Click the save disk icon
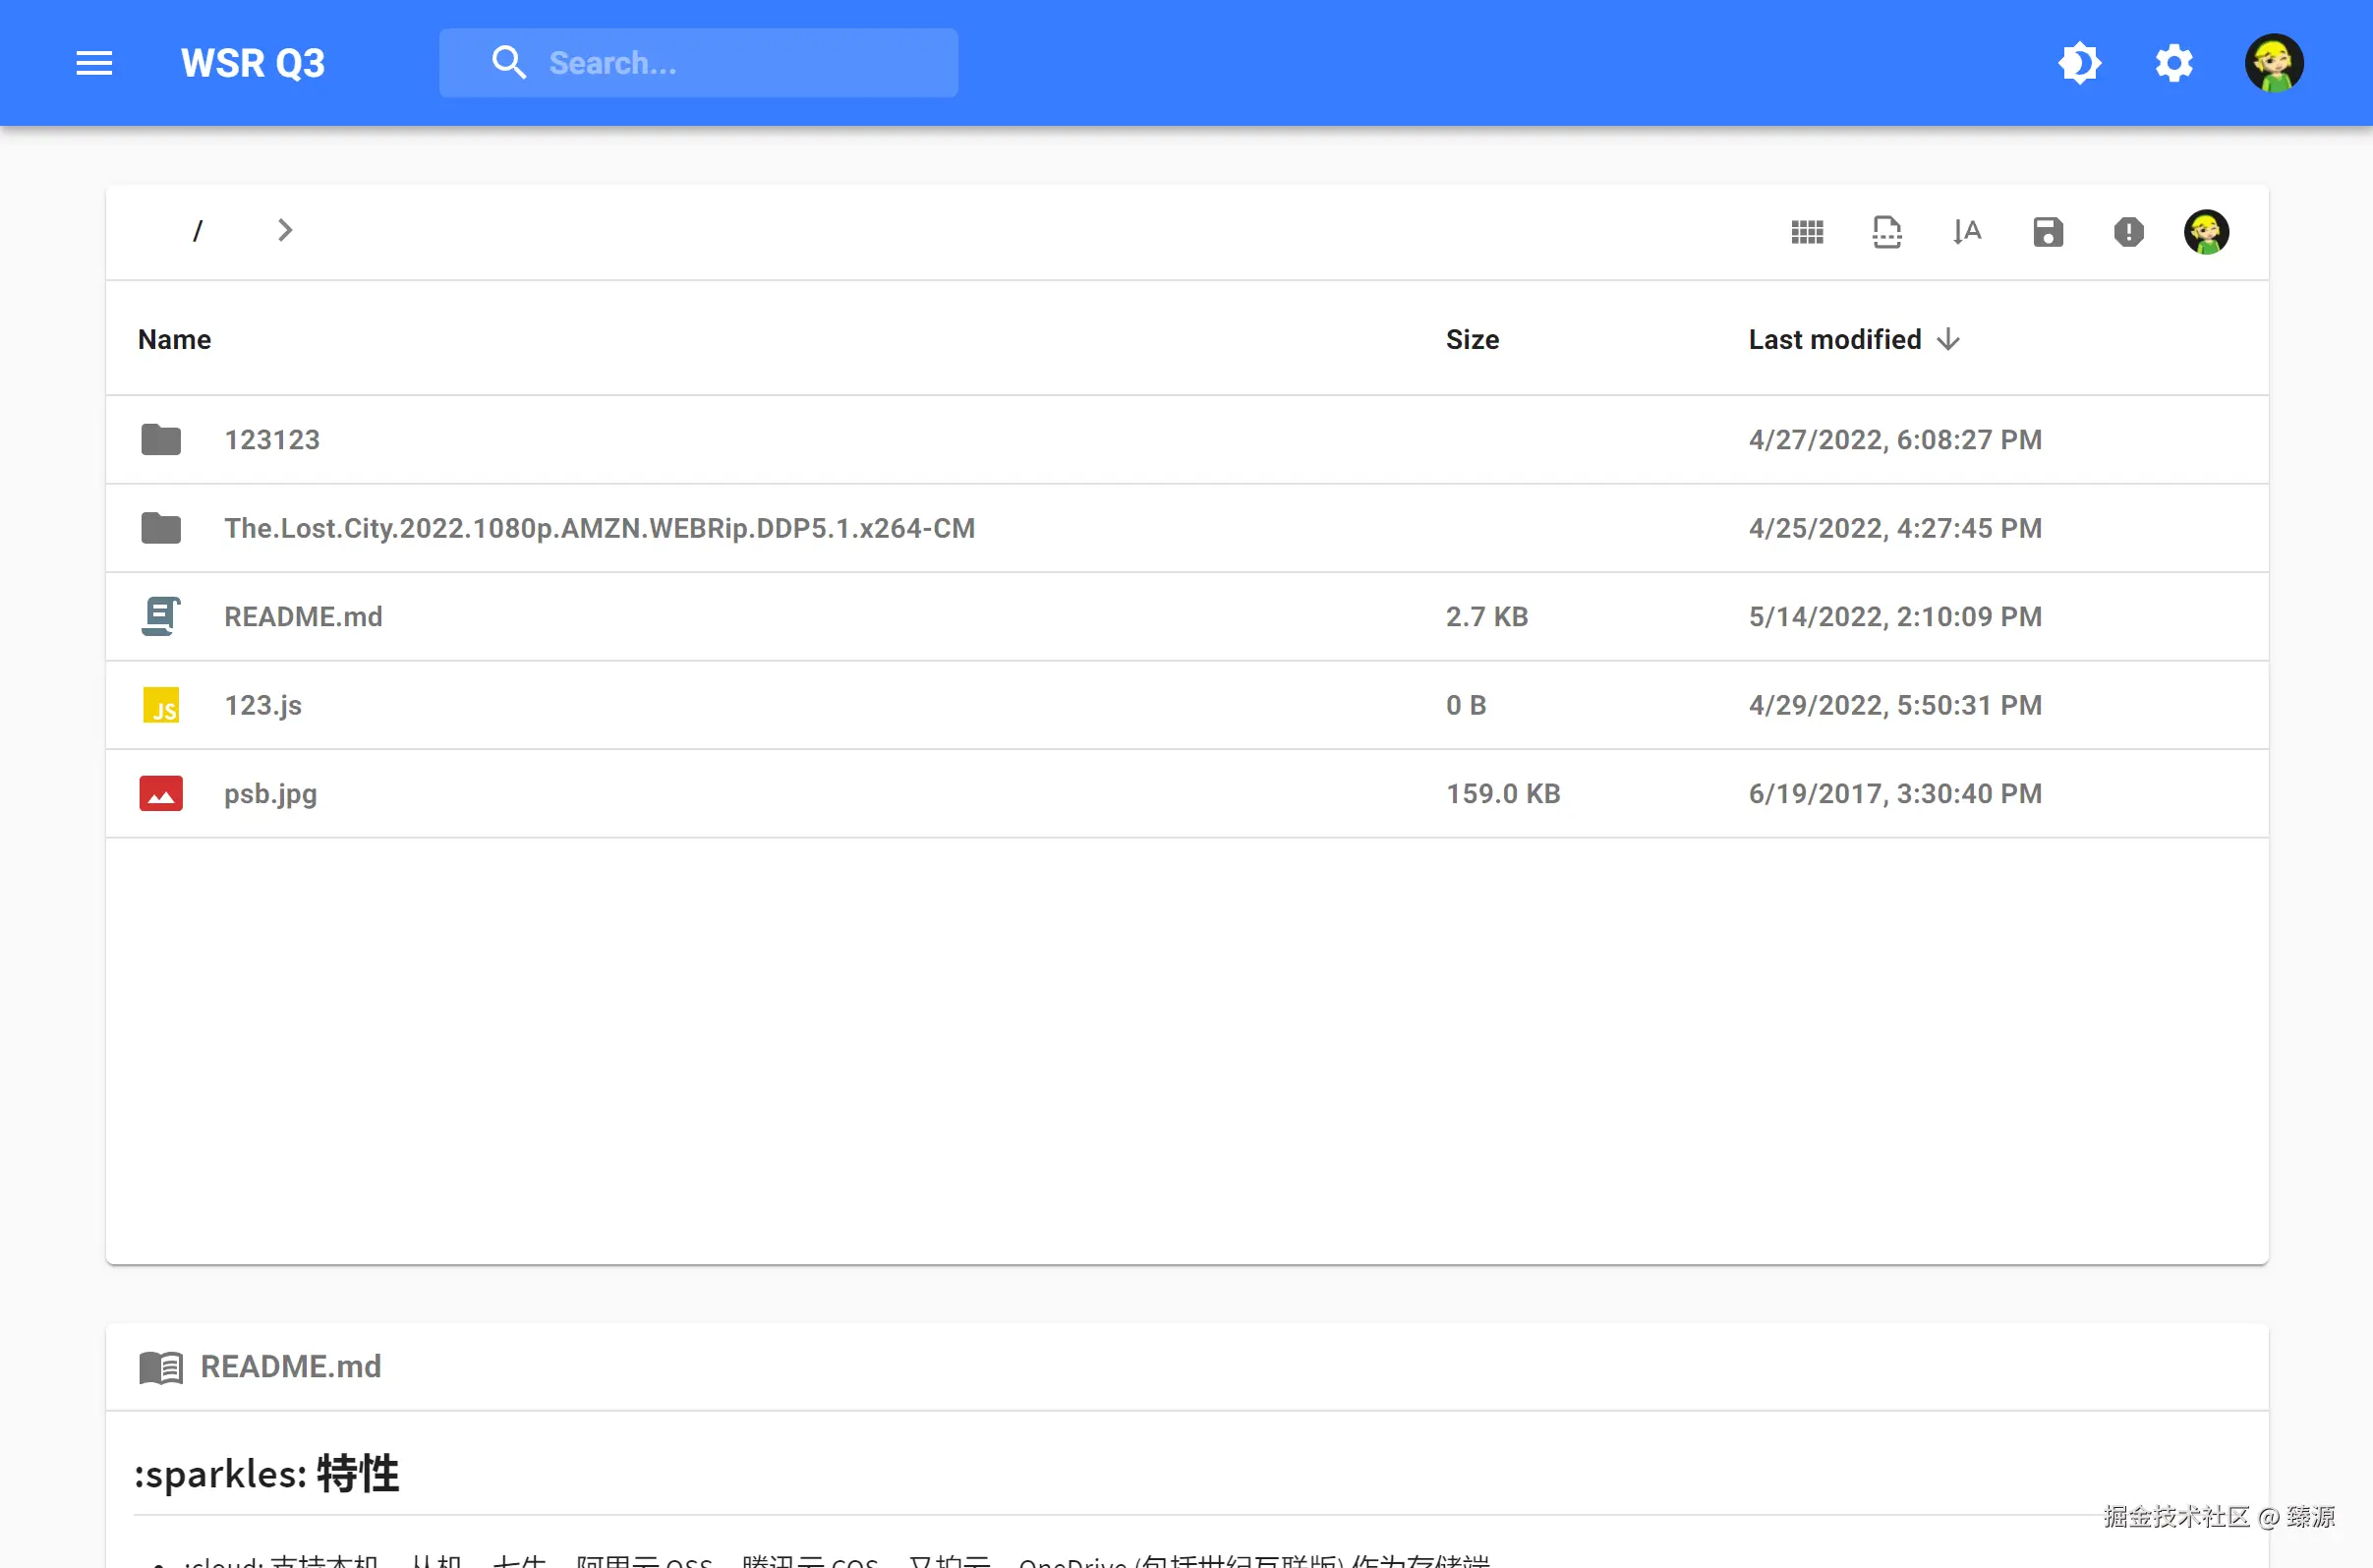 pyautogui.click(x=2047, y=232)
